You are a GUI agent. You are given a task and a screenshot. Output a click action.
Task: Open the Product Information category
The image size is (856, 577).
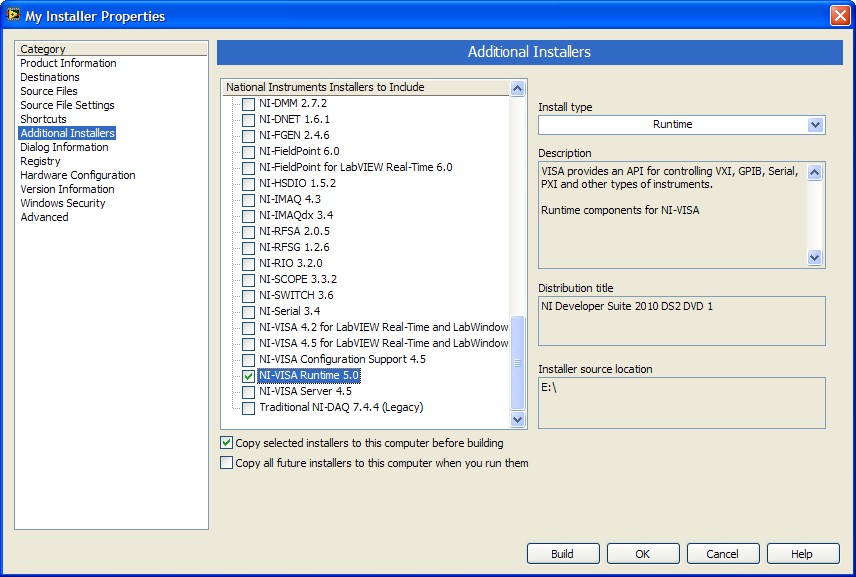coord(68,63)
